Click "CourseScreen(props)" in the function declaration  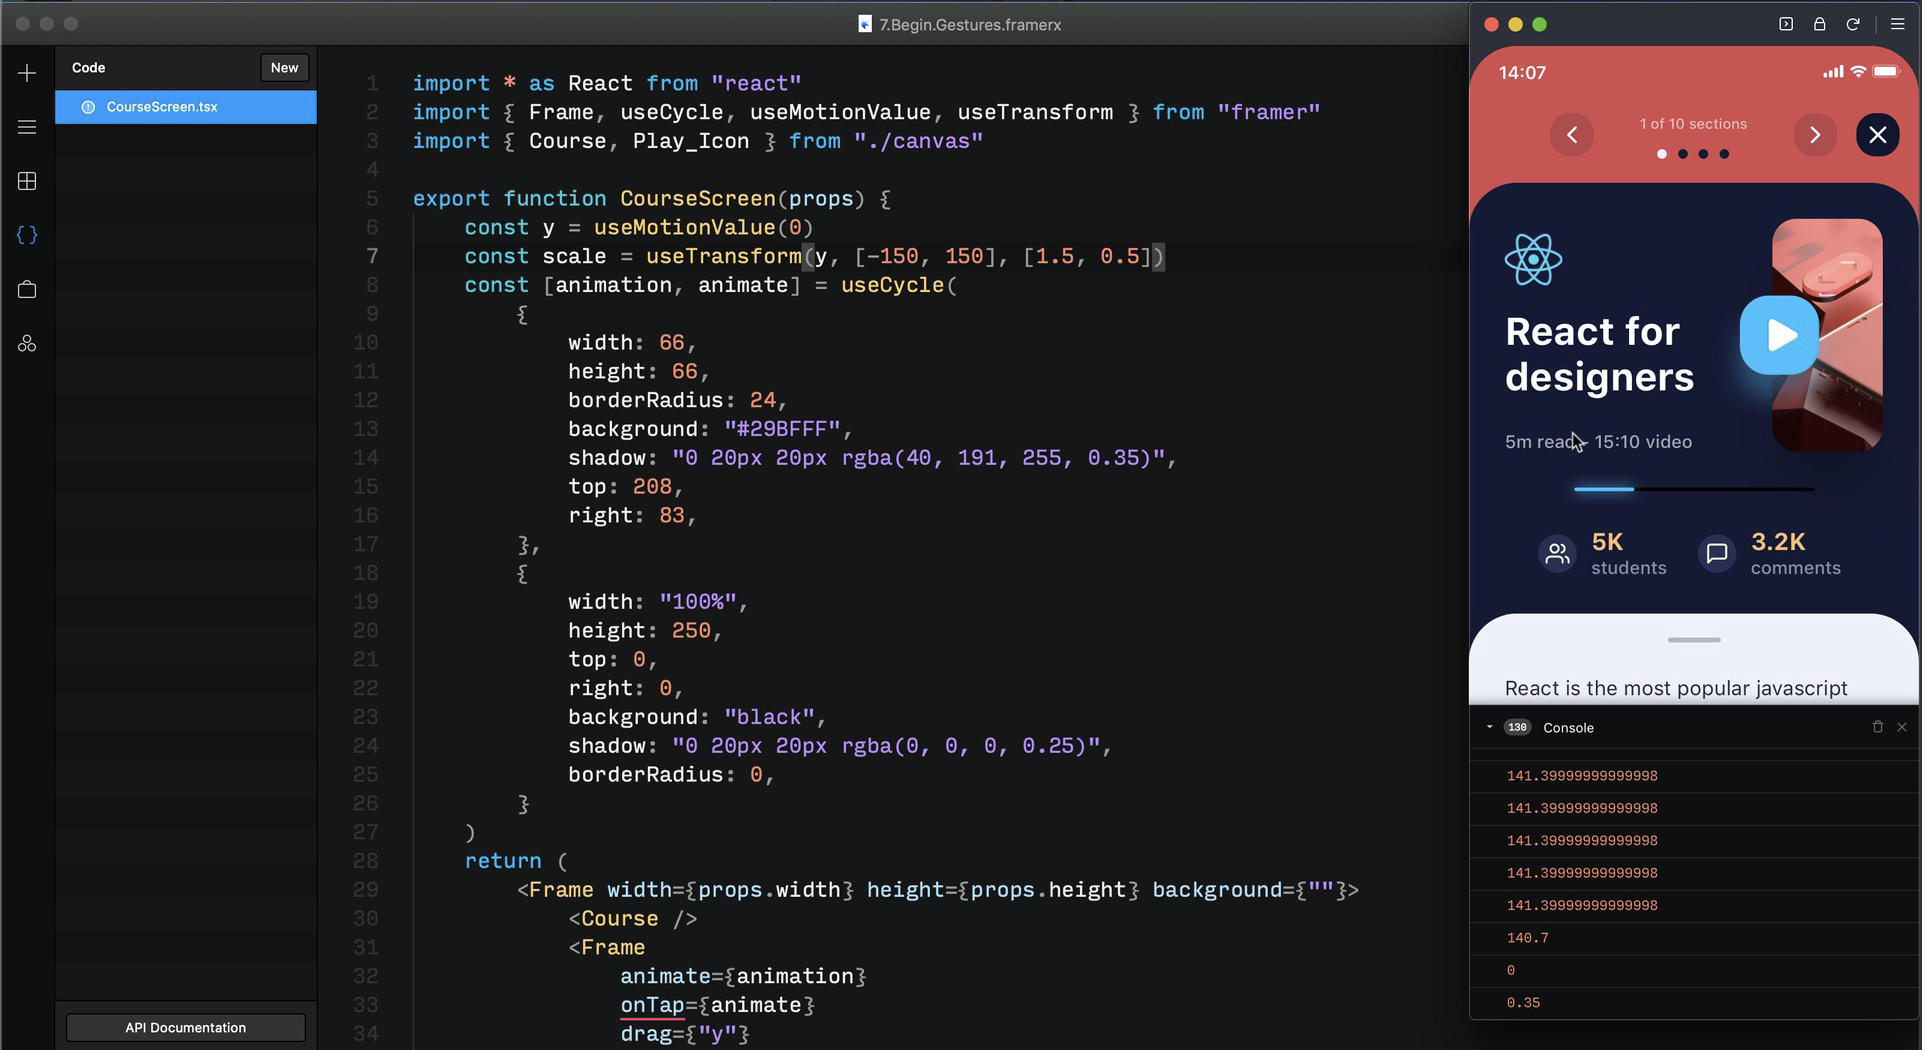(x=742, y=199)
